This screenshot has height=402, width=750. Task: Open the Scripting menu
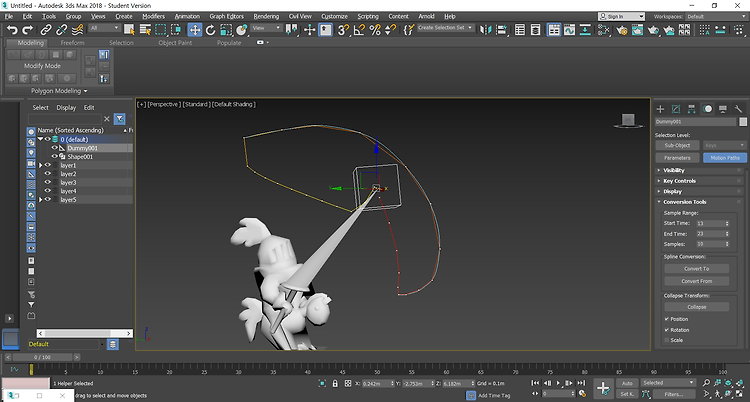368,16
